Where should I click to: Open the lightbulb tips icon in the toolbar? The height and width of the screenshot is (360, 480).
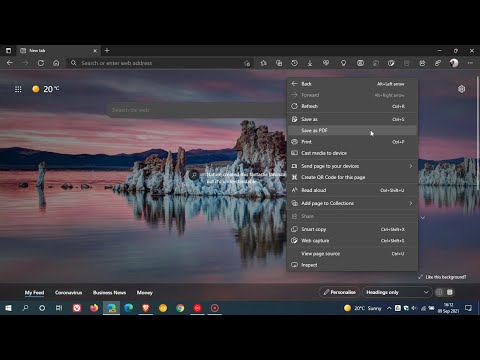click(x=343, y=63)
